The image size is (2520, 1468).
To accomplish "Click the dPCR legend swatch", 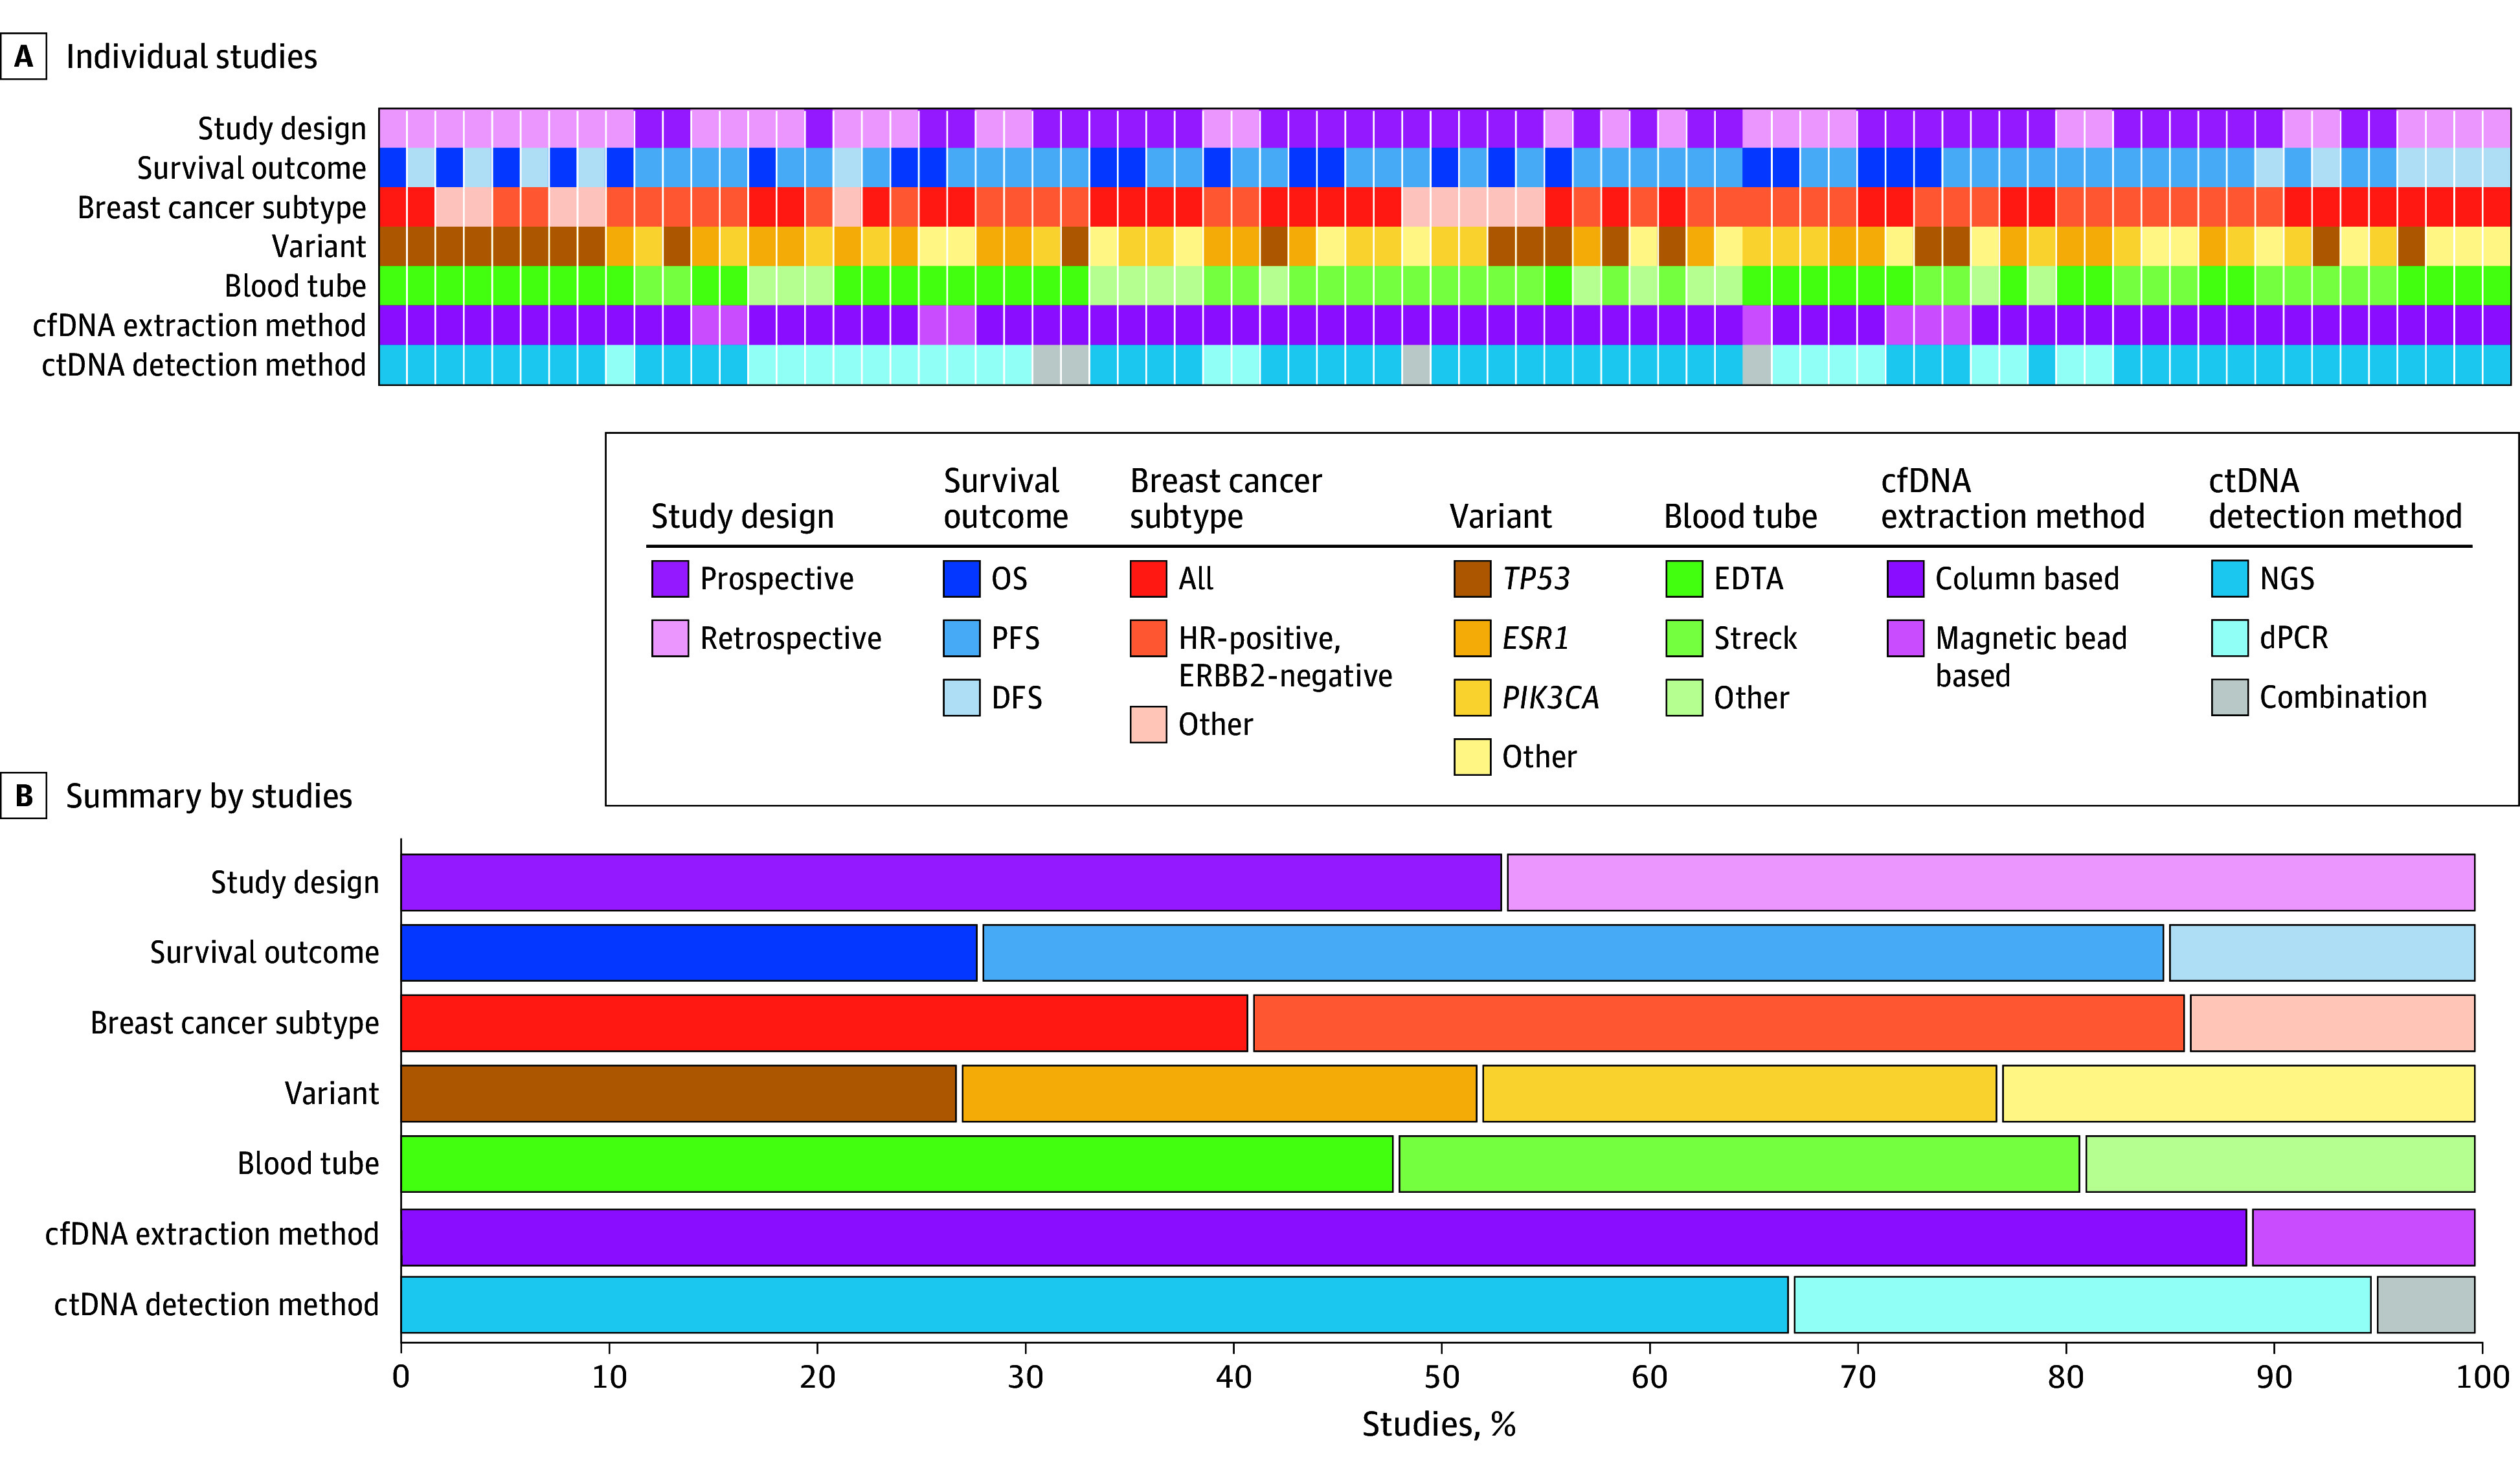I will point(2230,638).
